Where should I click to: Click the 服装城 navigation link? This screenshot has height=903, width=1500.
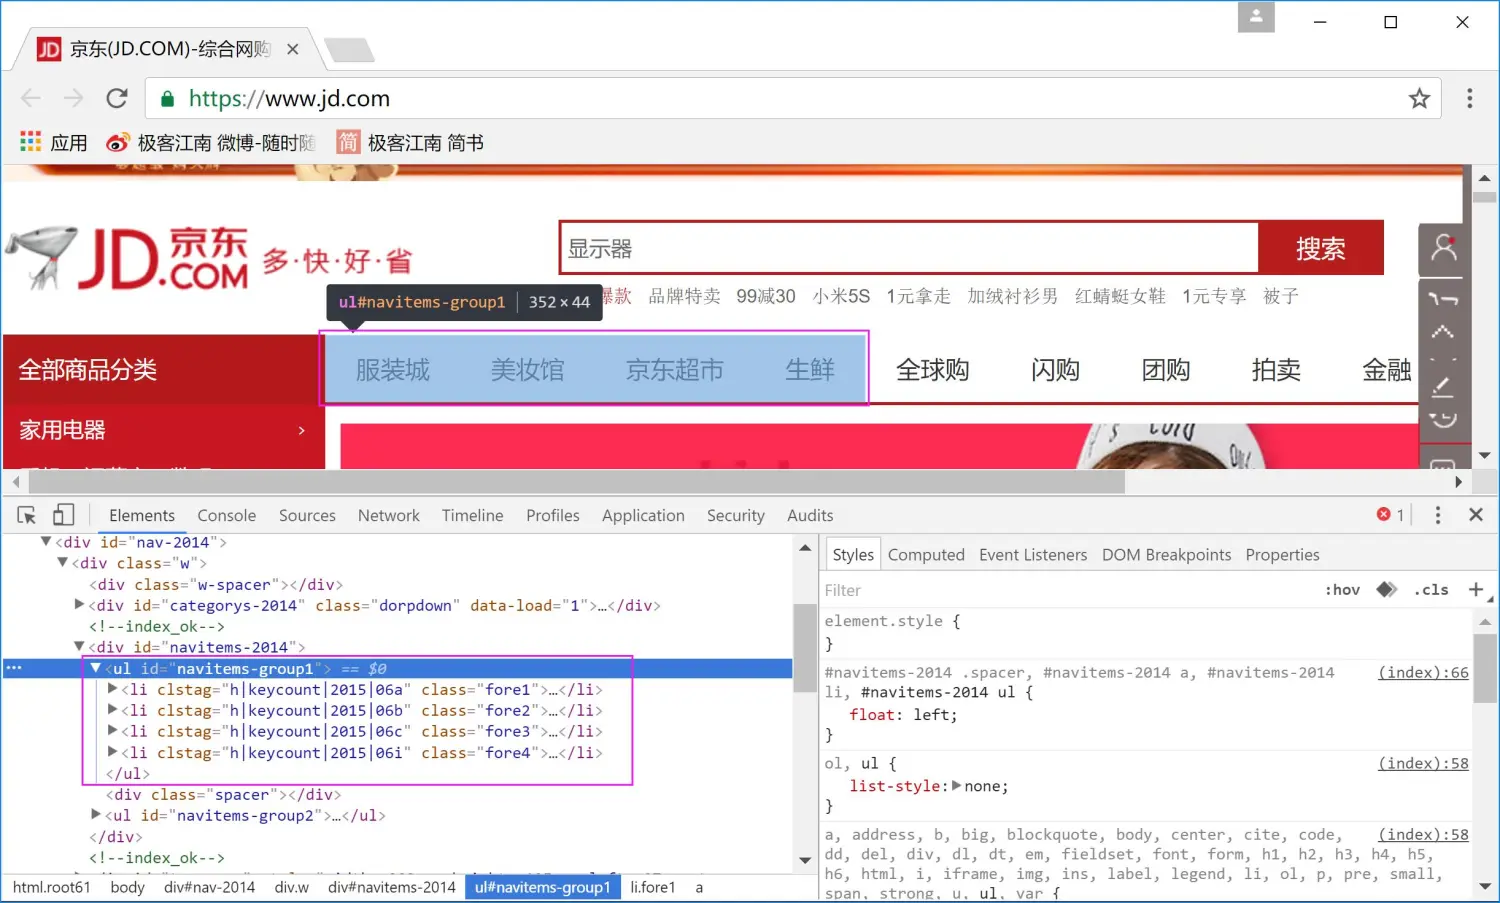[x=392, y=370]
